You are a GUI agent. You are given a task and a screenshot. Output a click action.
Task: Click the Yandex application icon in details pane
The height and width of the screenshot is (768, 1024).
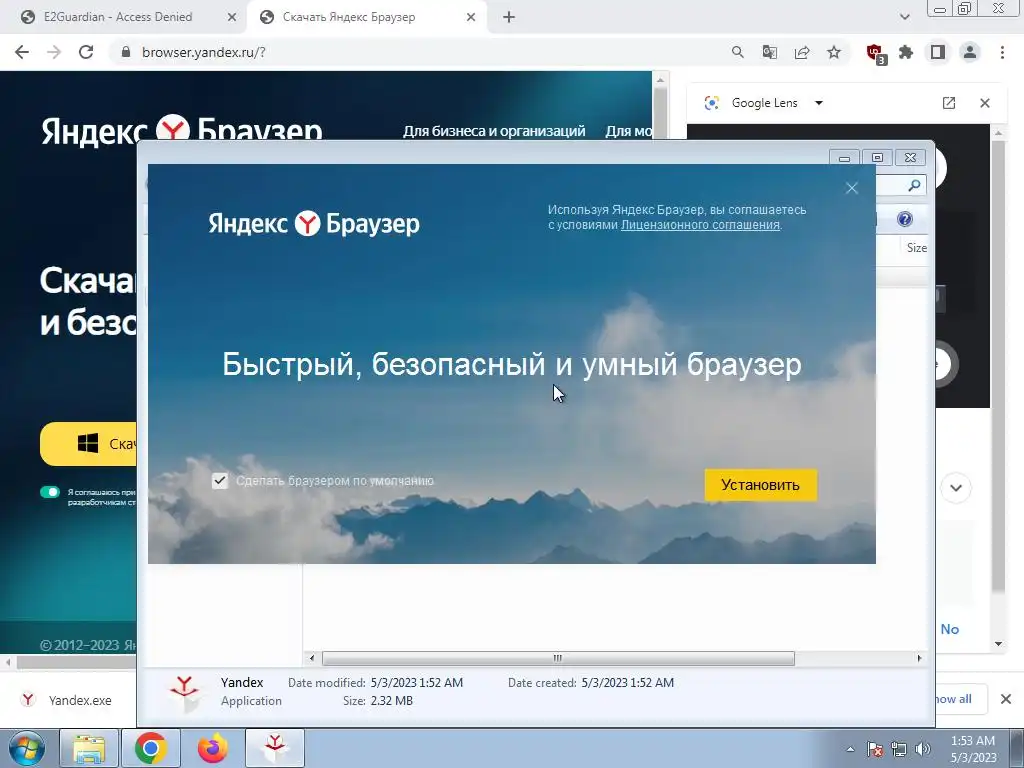[x=185, y=694]
